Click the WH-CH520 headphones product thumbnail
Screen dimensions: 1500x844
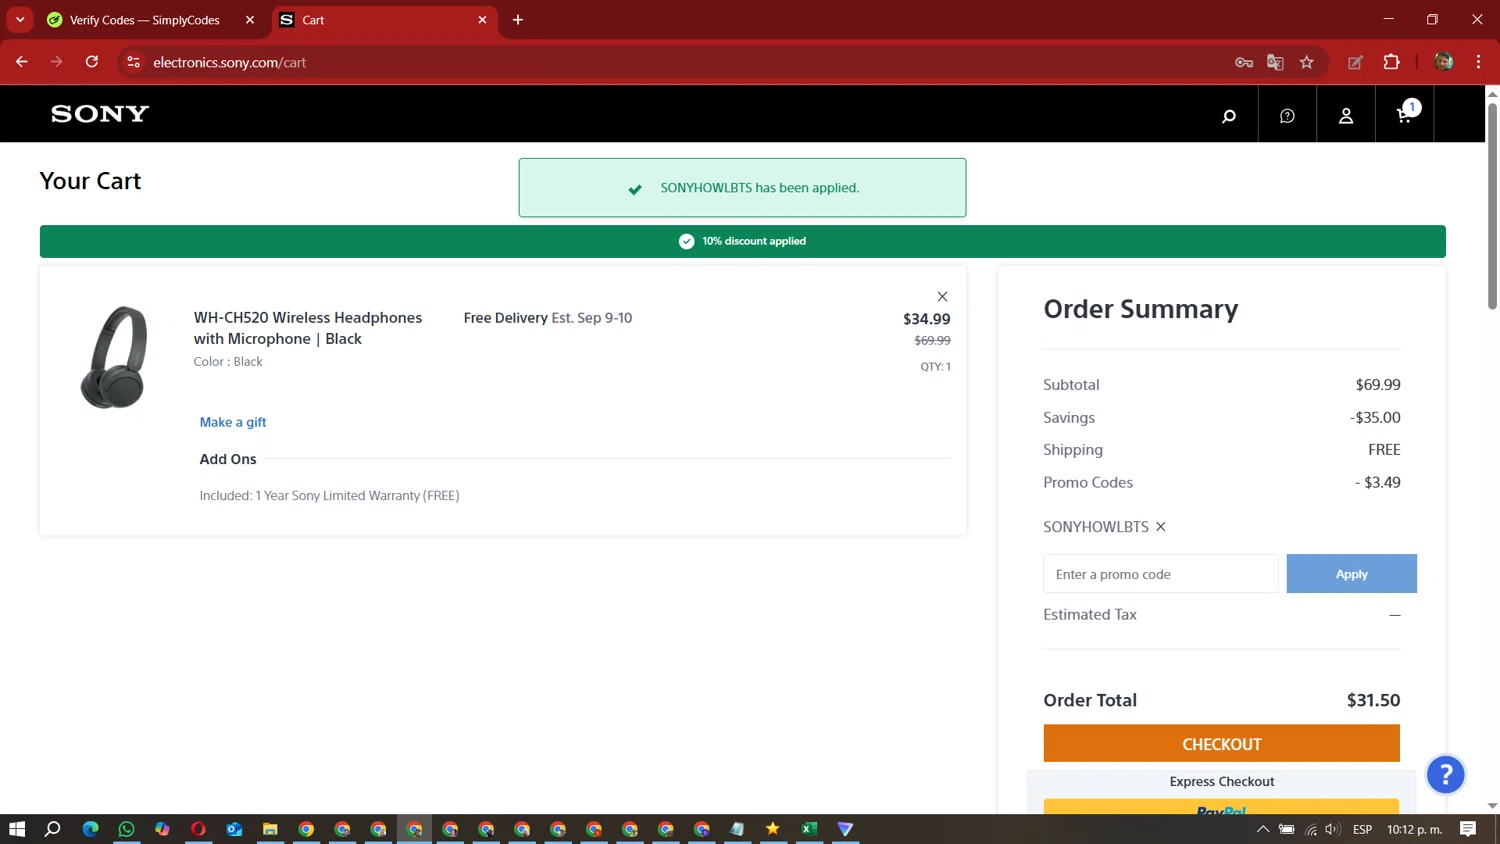(114, 357)
